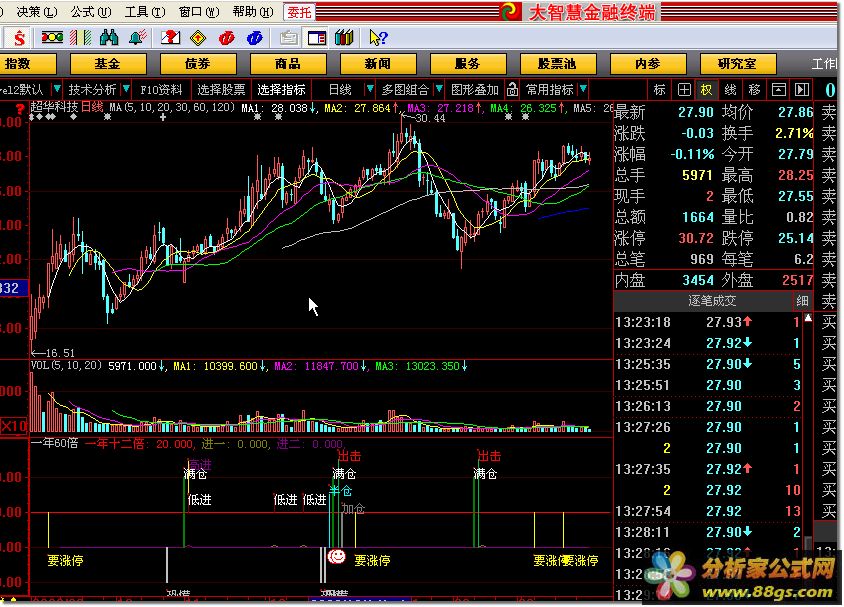This screenshot has width=844, height=607.
Task: Click the 日线 period button
Action: [340, 89]
